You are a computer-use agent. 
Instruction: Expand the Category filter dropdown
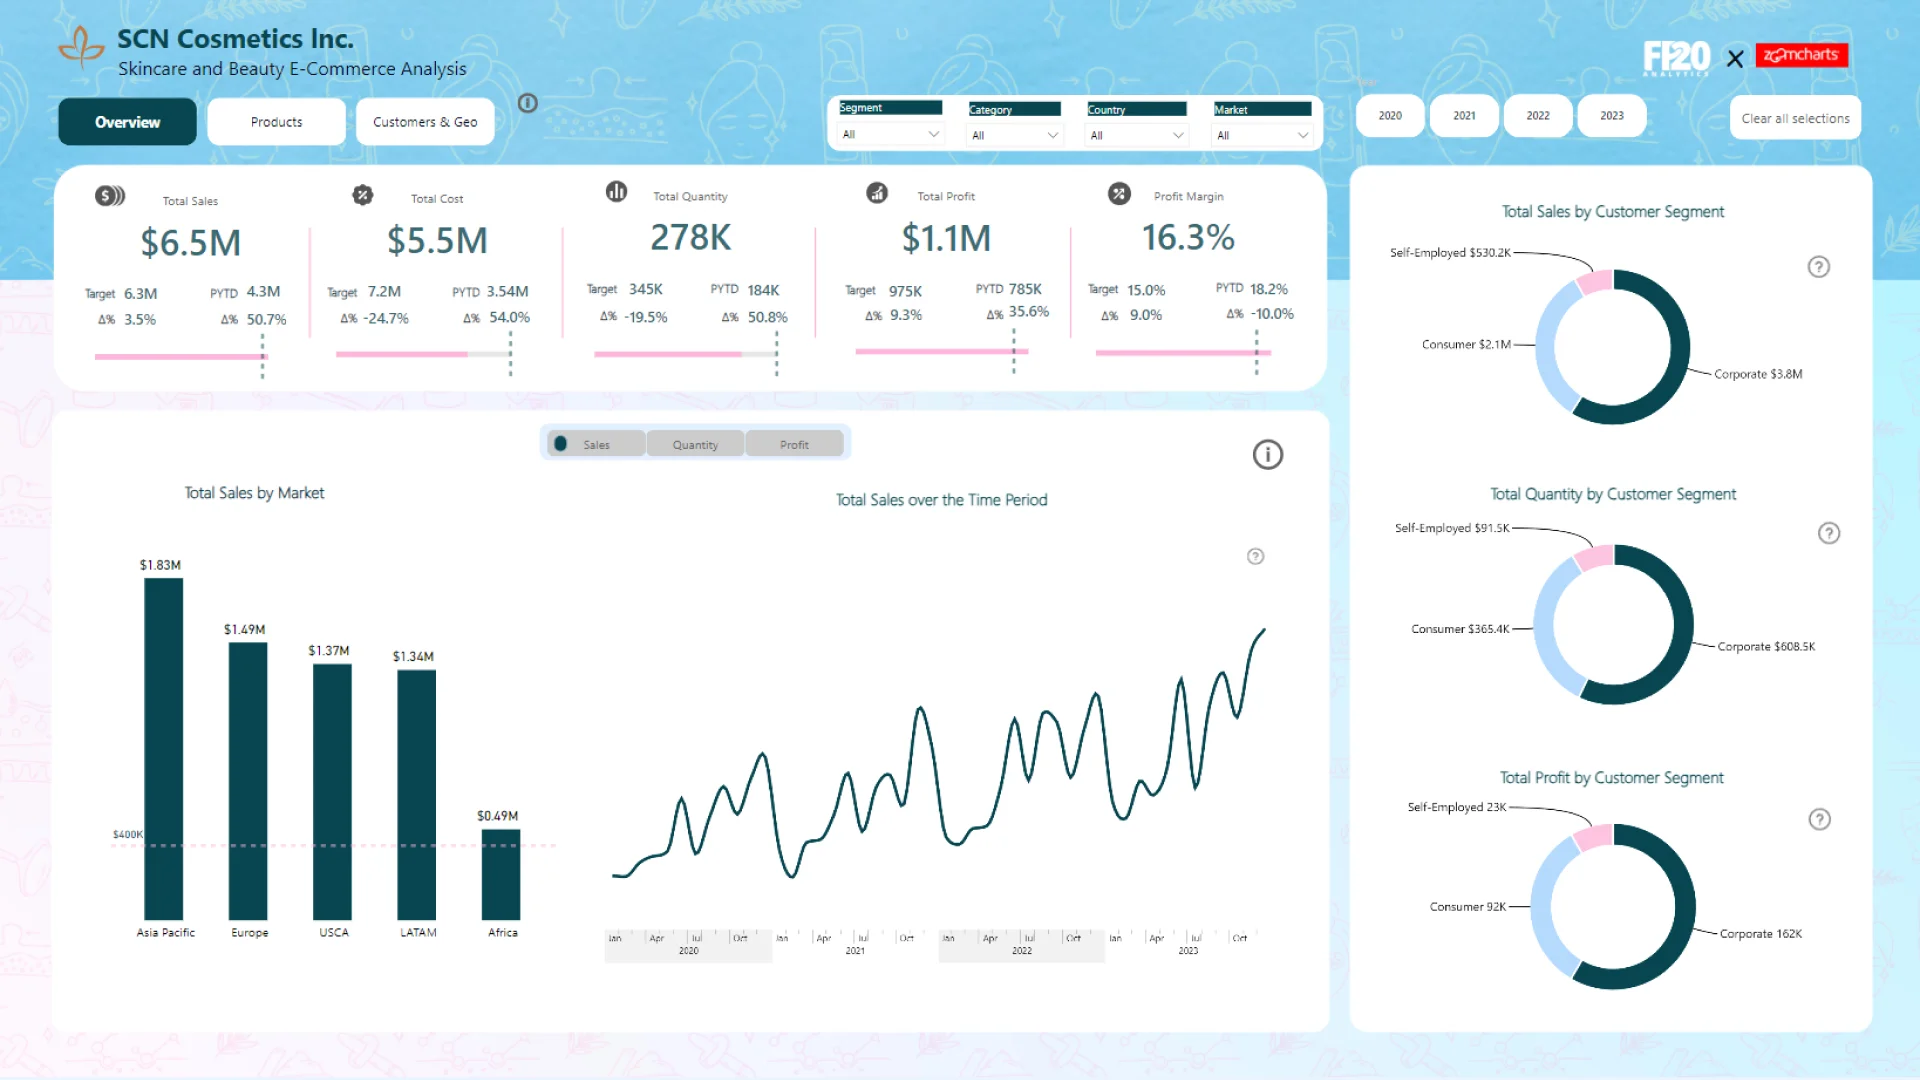(x=1014, y=135)
